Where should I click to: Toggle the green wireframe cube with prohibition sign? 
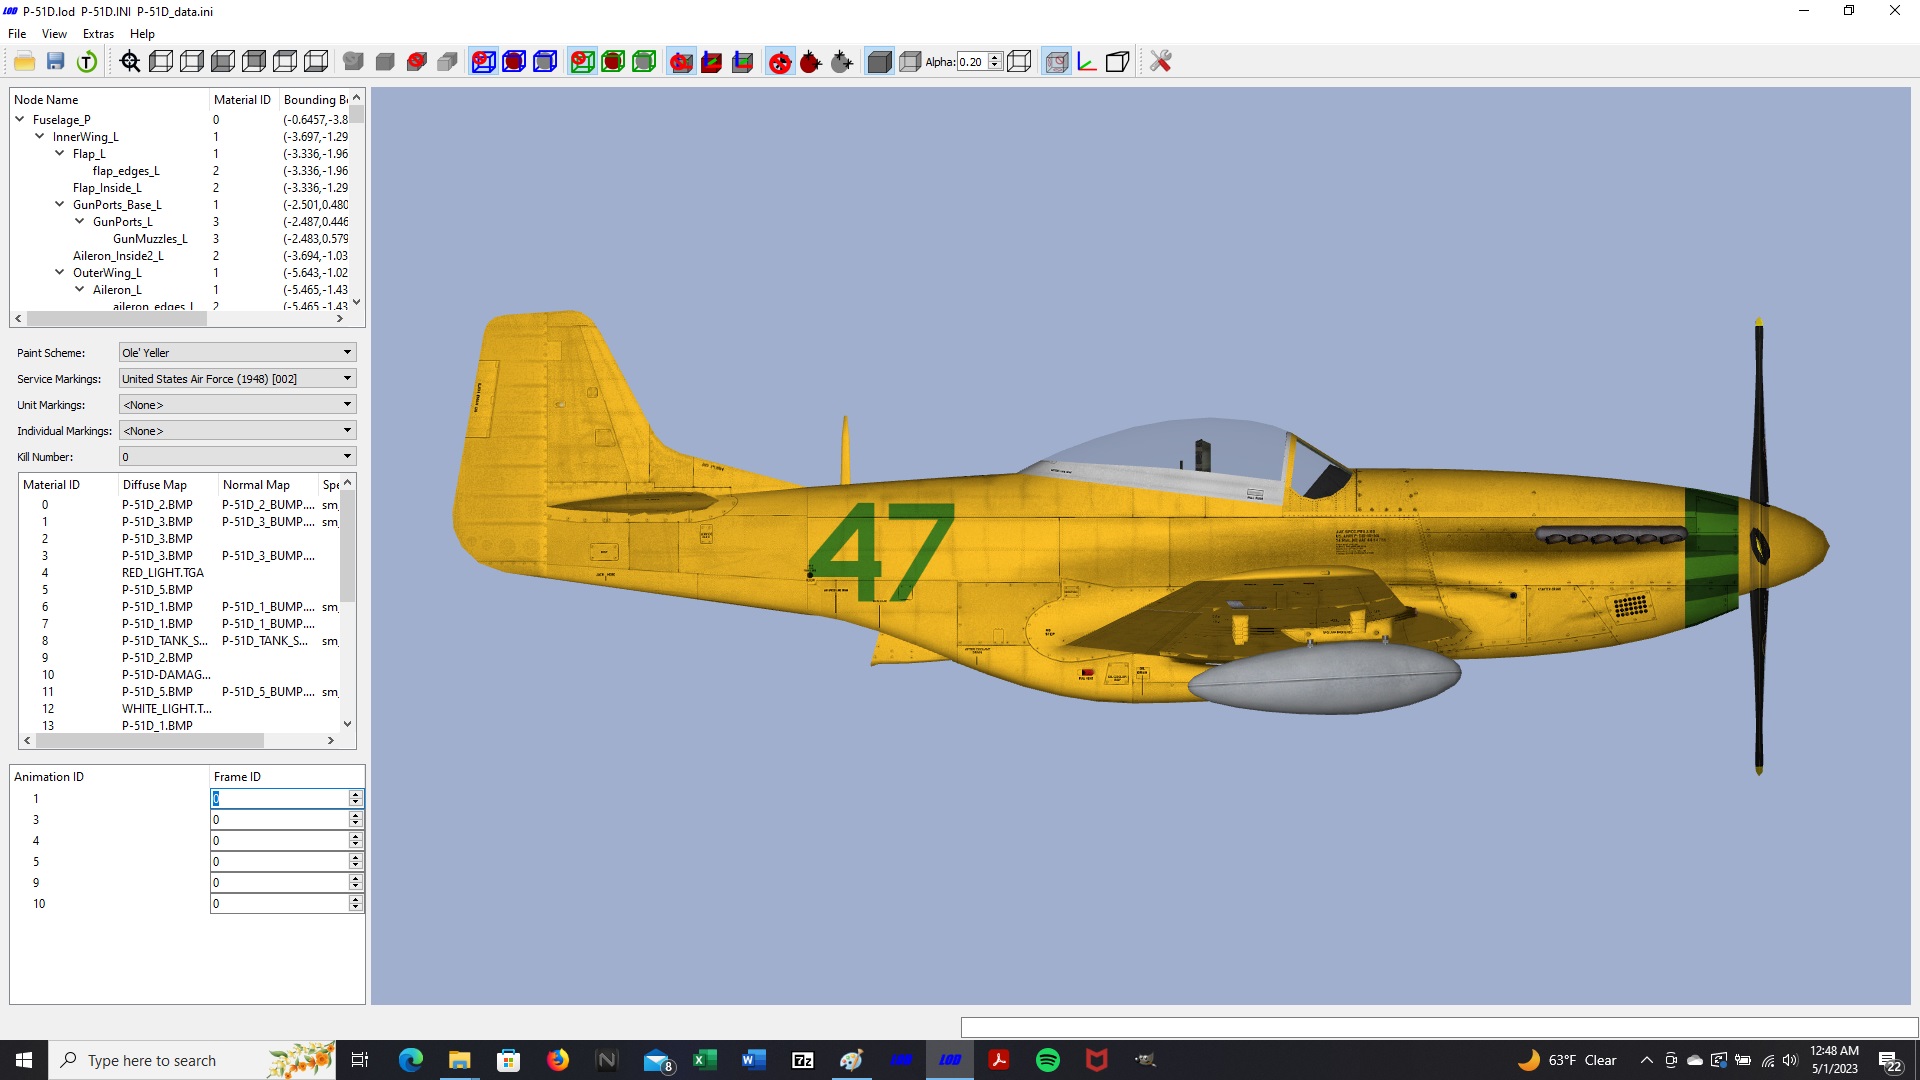click(x=582, y=62)
